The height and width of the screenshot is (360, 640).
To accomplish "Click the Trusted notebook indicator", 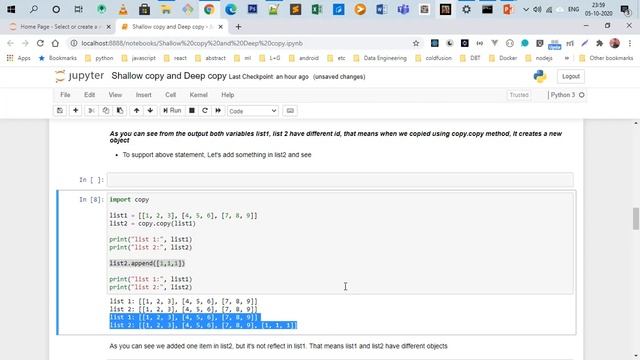I will point(519,95).
